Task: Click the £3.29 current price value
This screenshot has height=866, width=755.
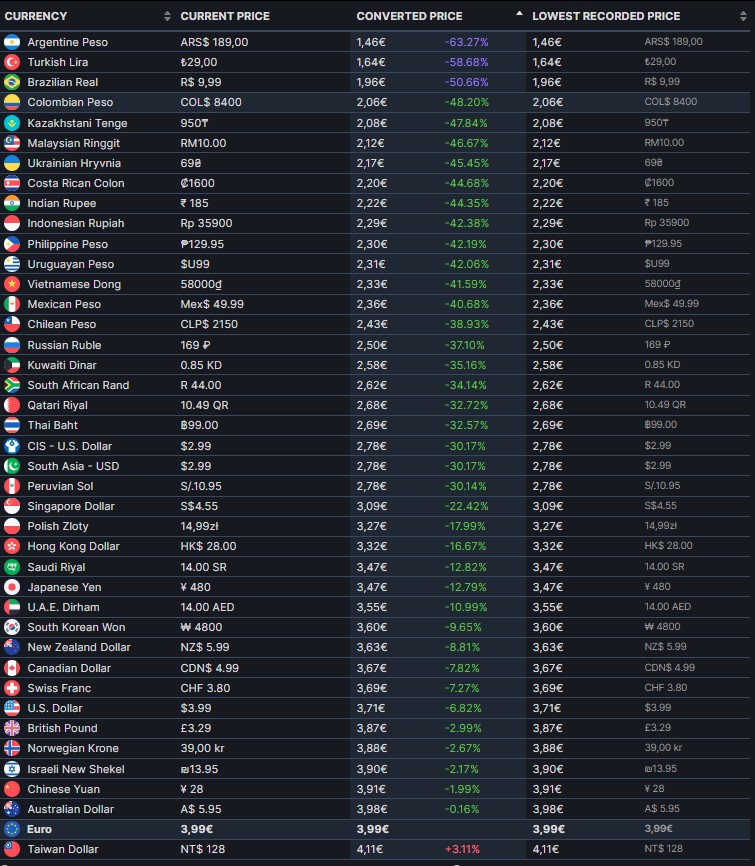Action: click(196, 728)
